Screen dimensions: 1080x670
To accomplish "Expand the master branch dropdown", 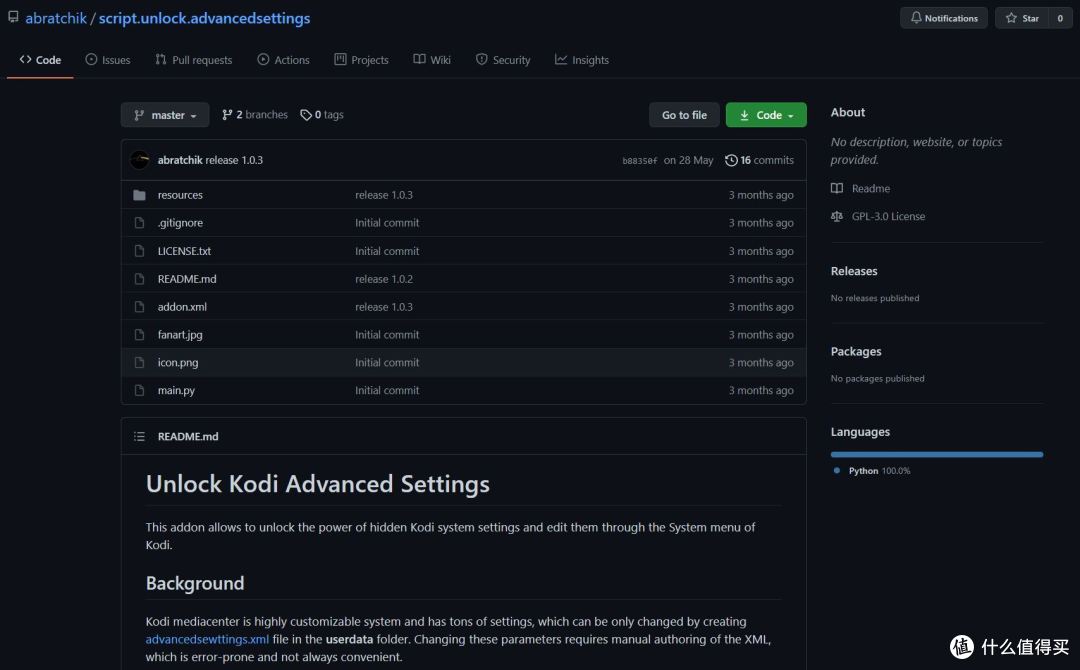I will click(165, 115).
